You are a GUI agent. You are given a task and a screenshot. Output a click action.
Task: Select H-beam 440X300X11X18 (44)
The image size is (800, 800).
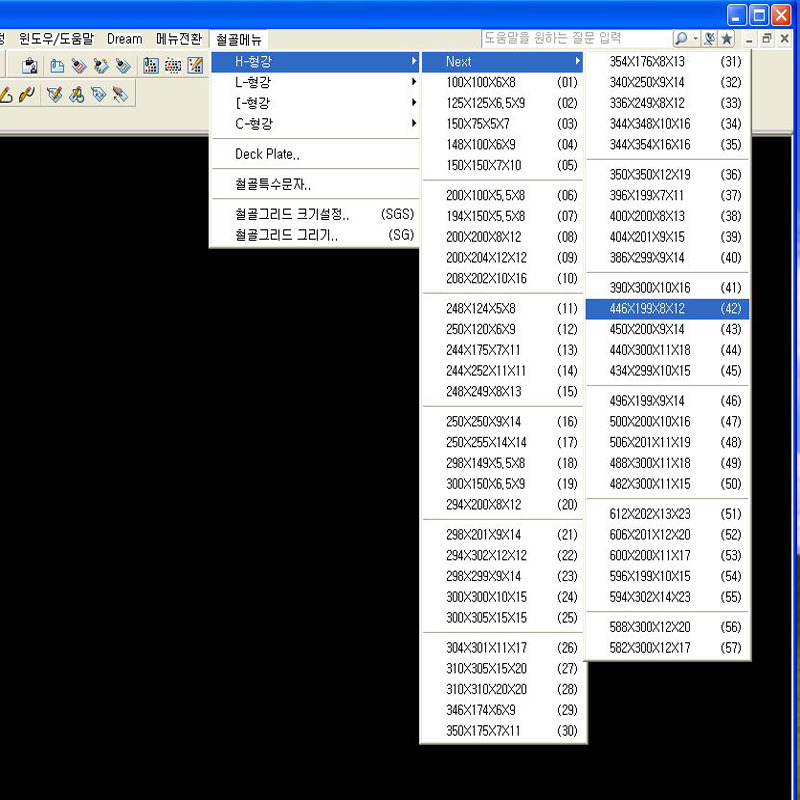[x=667, y=350]
